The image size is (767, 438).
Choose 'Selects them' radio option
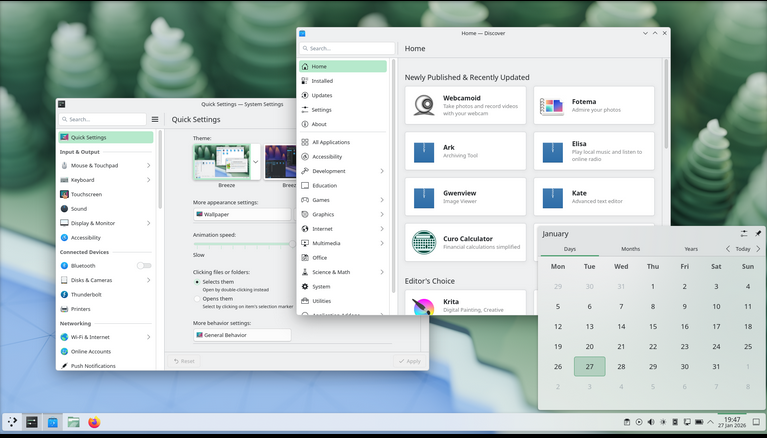197,282
